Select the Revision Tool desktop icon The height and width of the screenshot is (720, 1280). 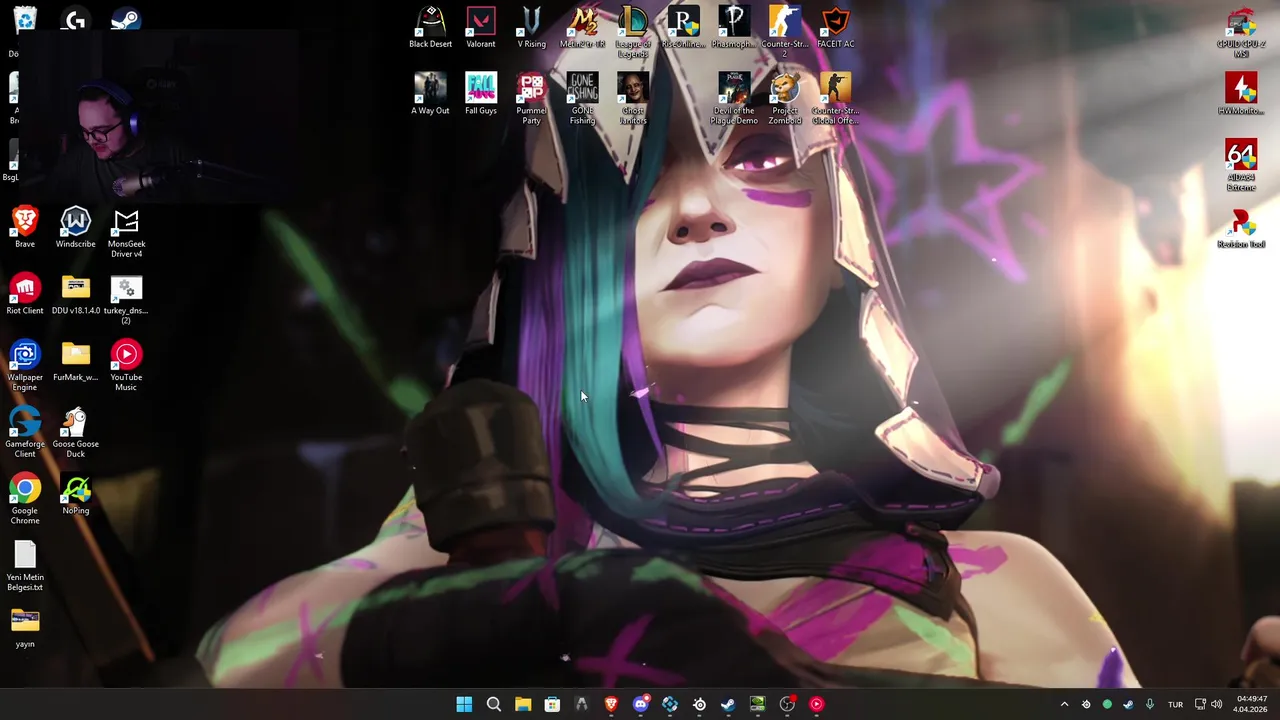click(1241, 227)
